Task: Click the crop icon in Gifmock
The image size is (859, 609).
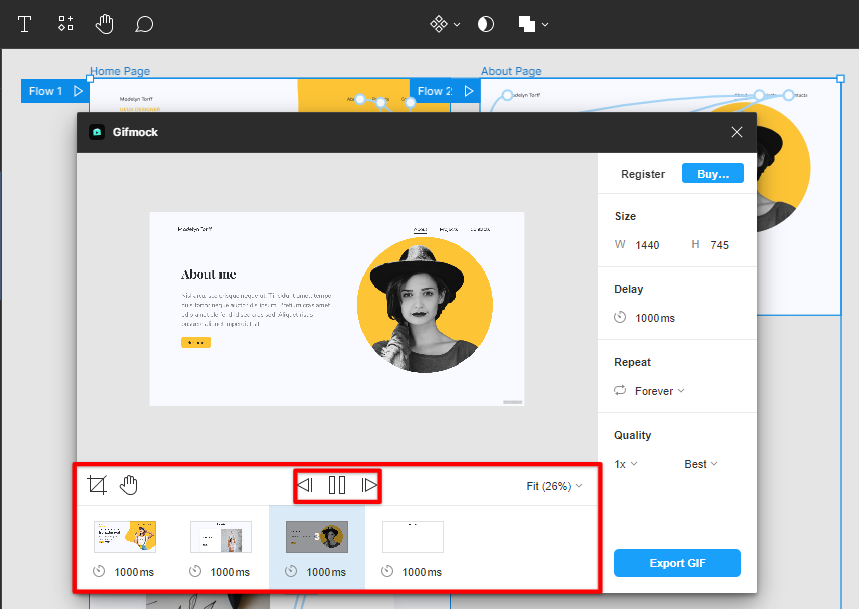Action: (x=97, y=485)
